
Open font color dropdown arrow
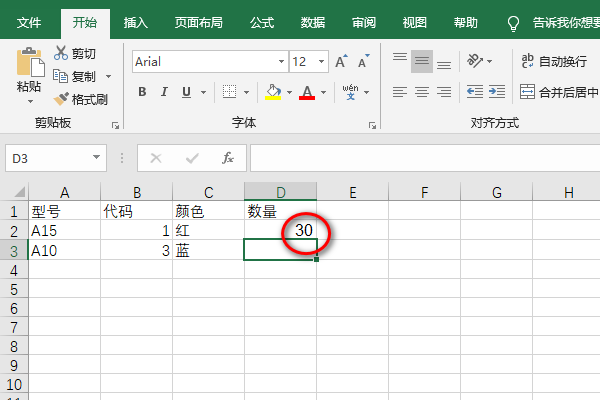[324, 92]
